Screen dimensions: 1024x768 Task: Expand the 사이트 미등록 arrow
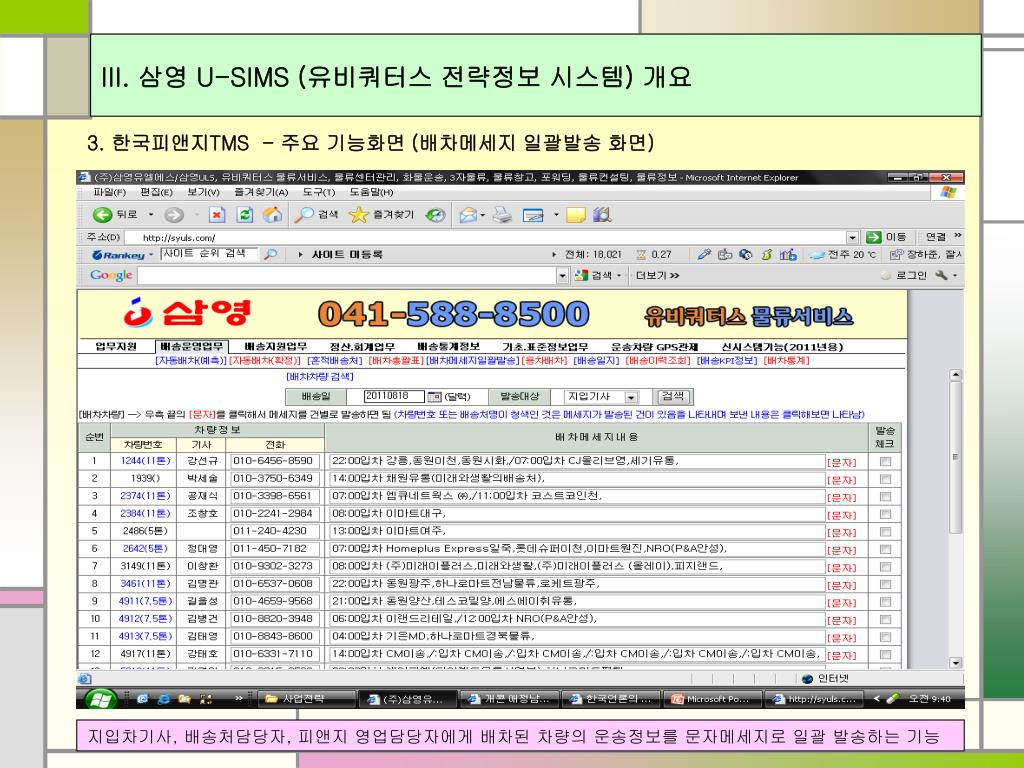(x=300, y=255)
